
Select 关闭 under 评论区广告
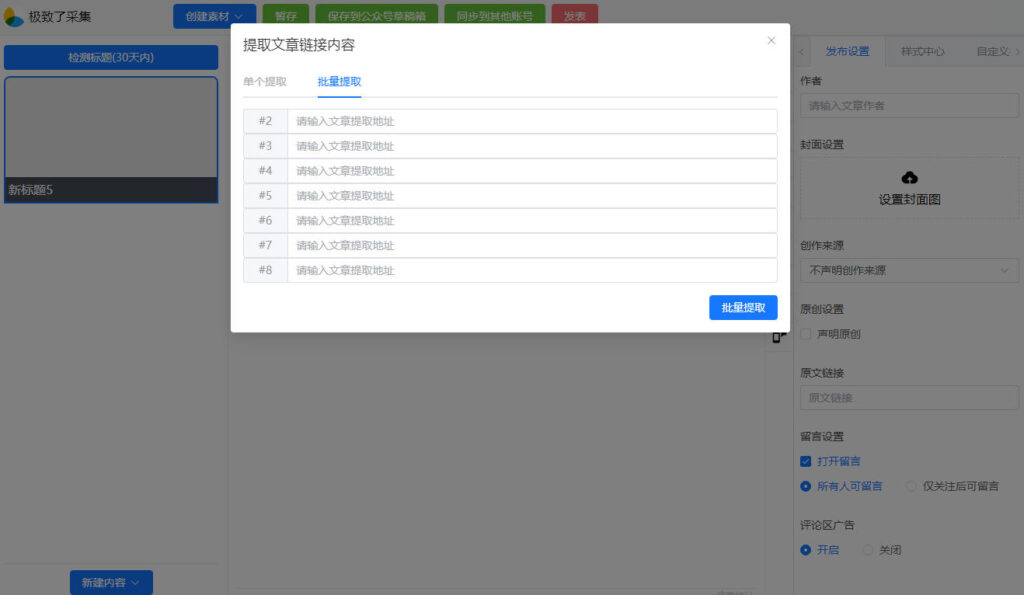click(x=866, y=550)
